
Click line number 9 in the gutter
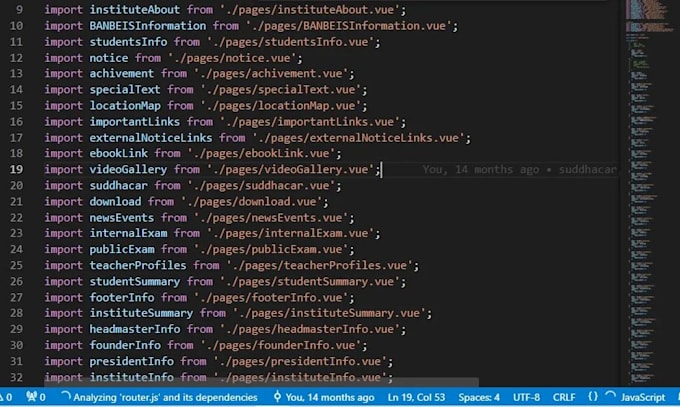click(19, 10)
